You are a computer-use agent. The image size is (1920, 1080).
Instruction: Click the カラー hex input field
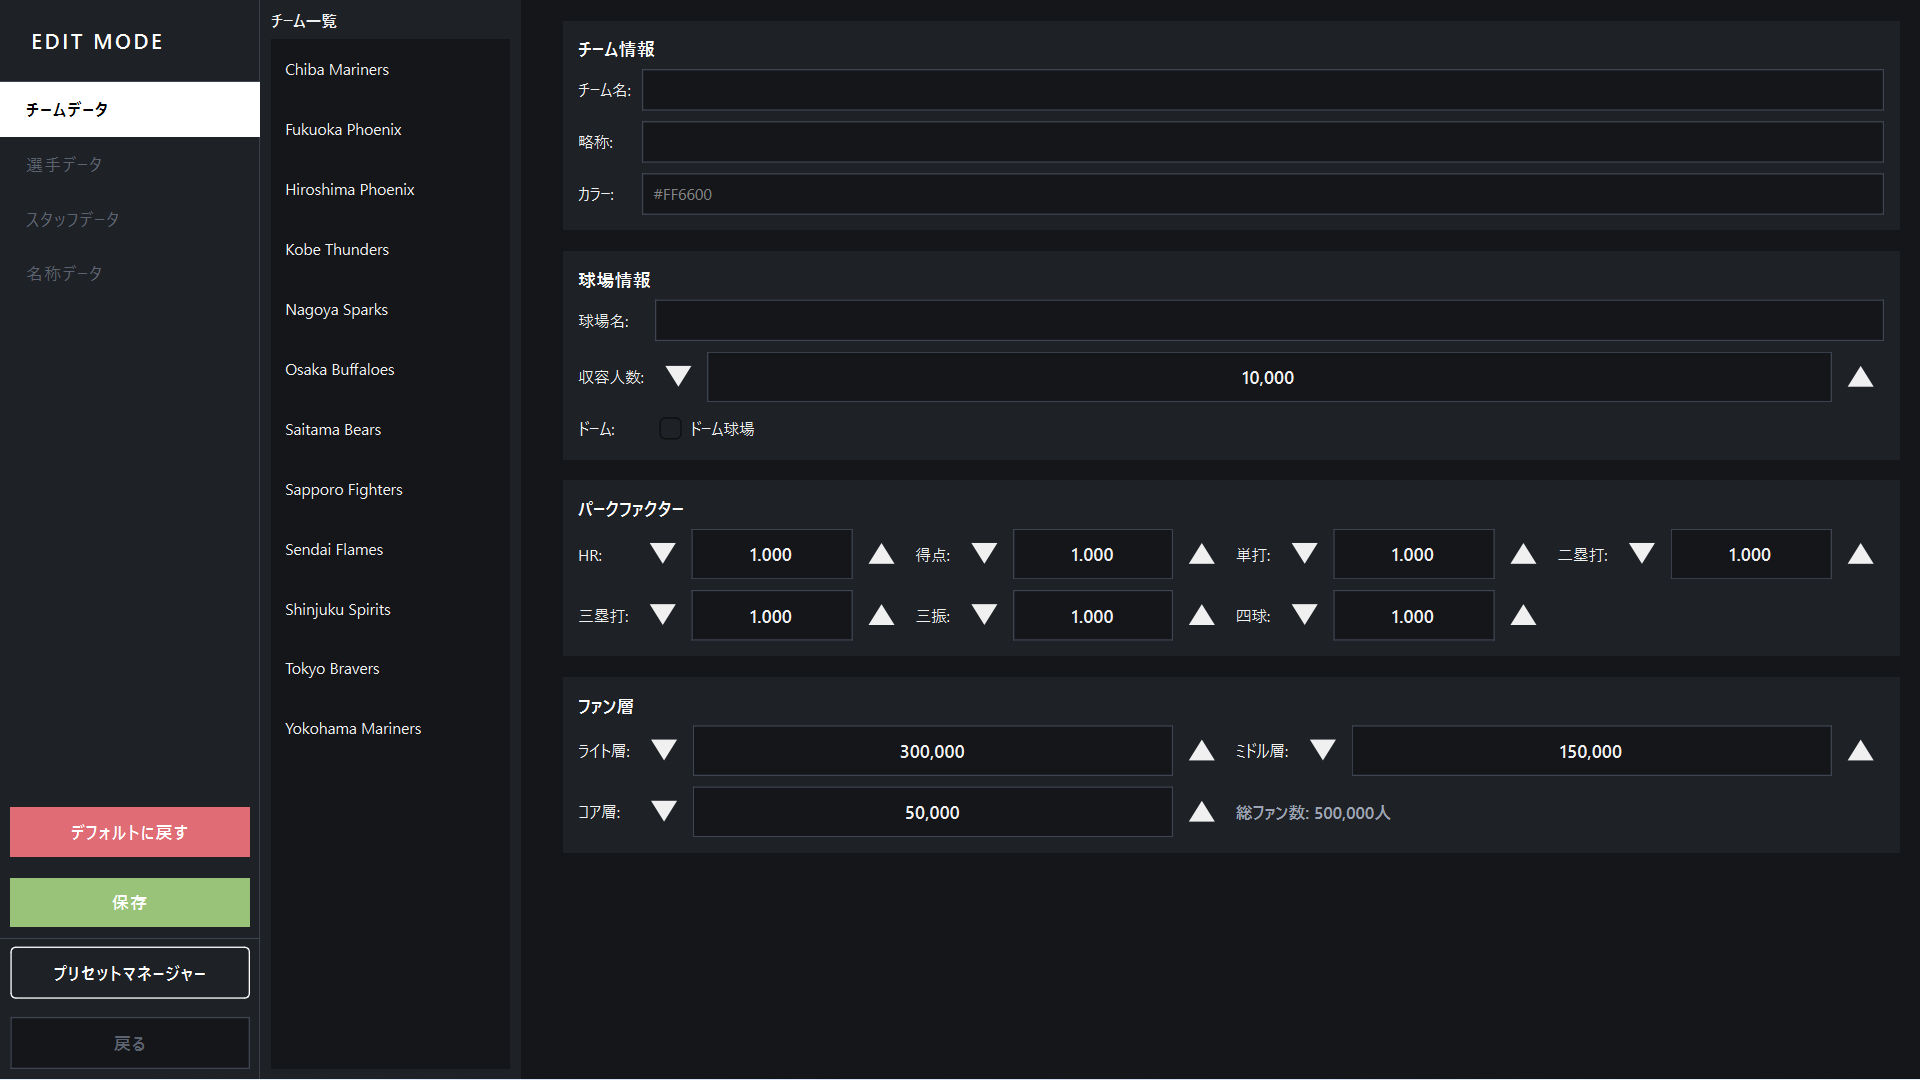coord(1262,194)
